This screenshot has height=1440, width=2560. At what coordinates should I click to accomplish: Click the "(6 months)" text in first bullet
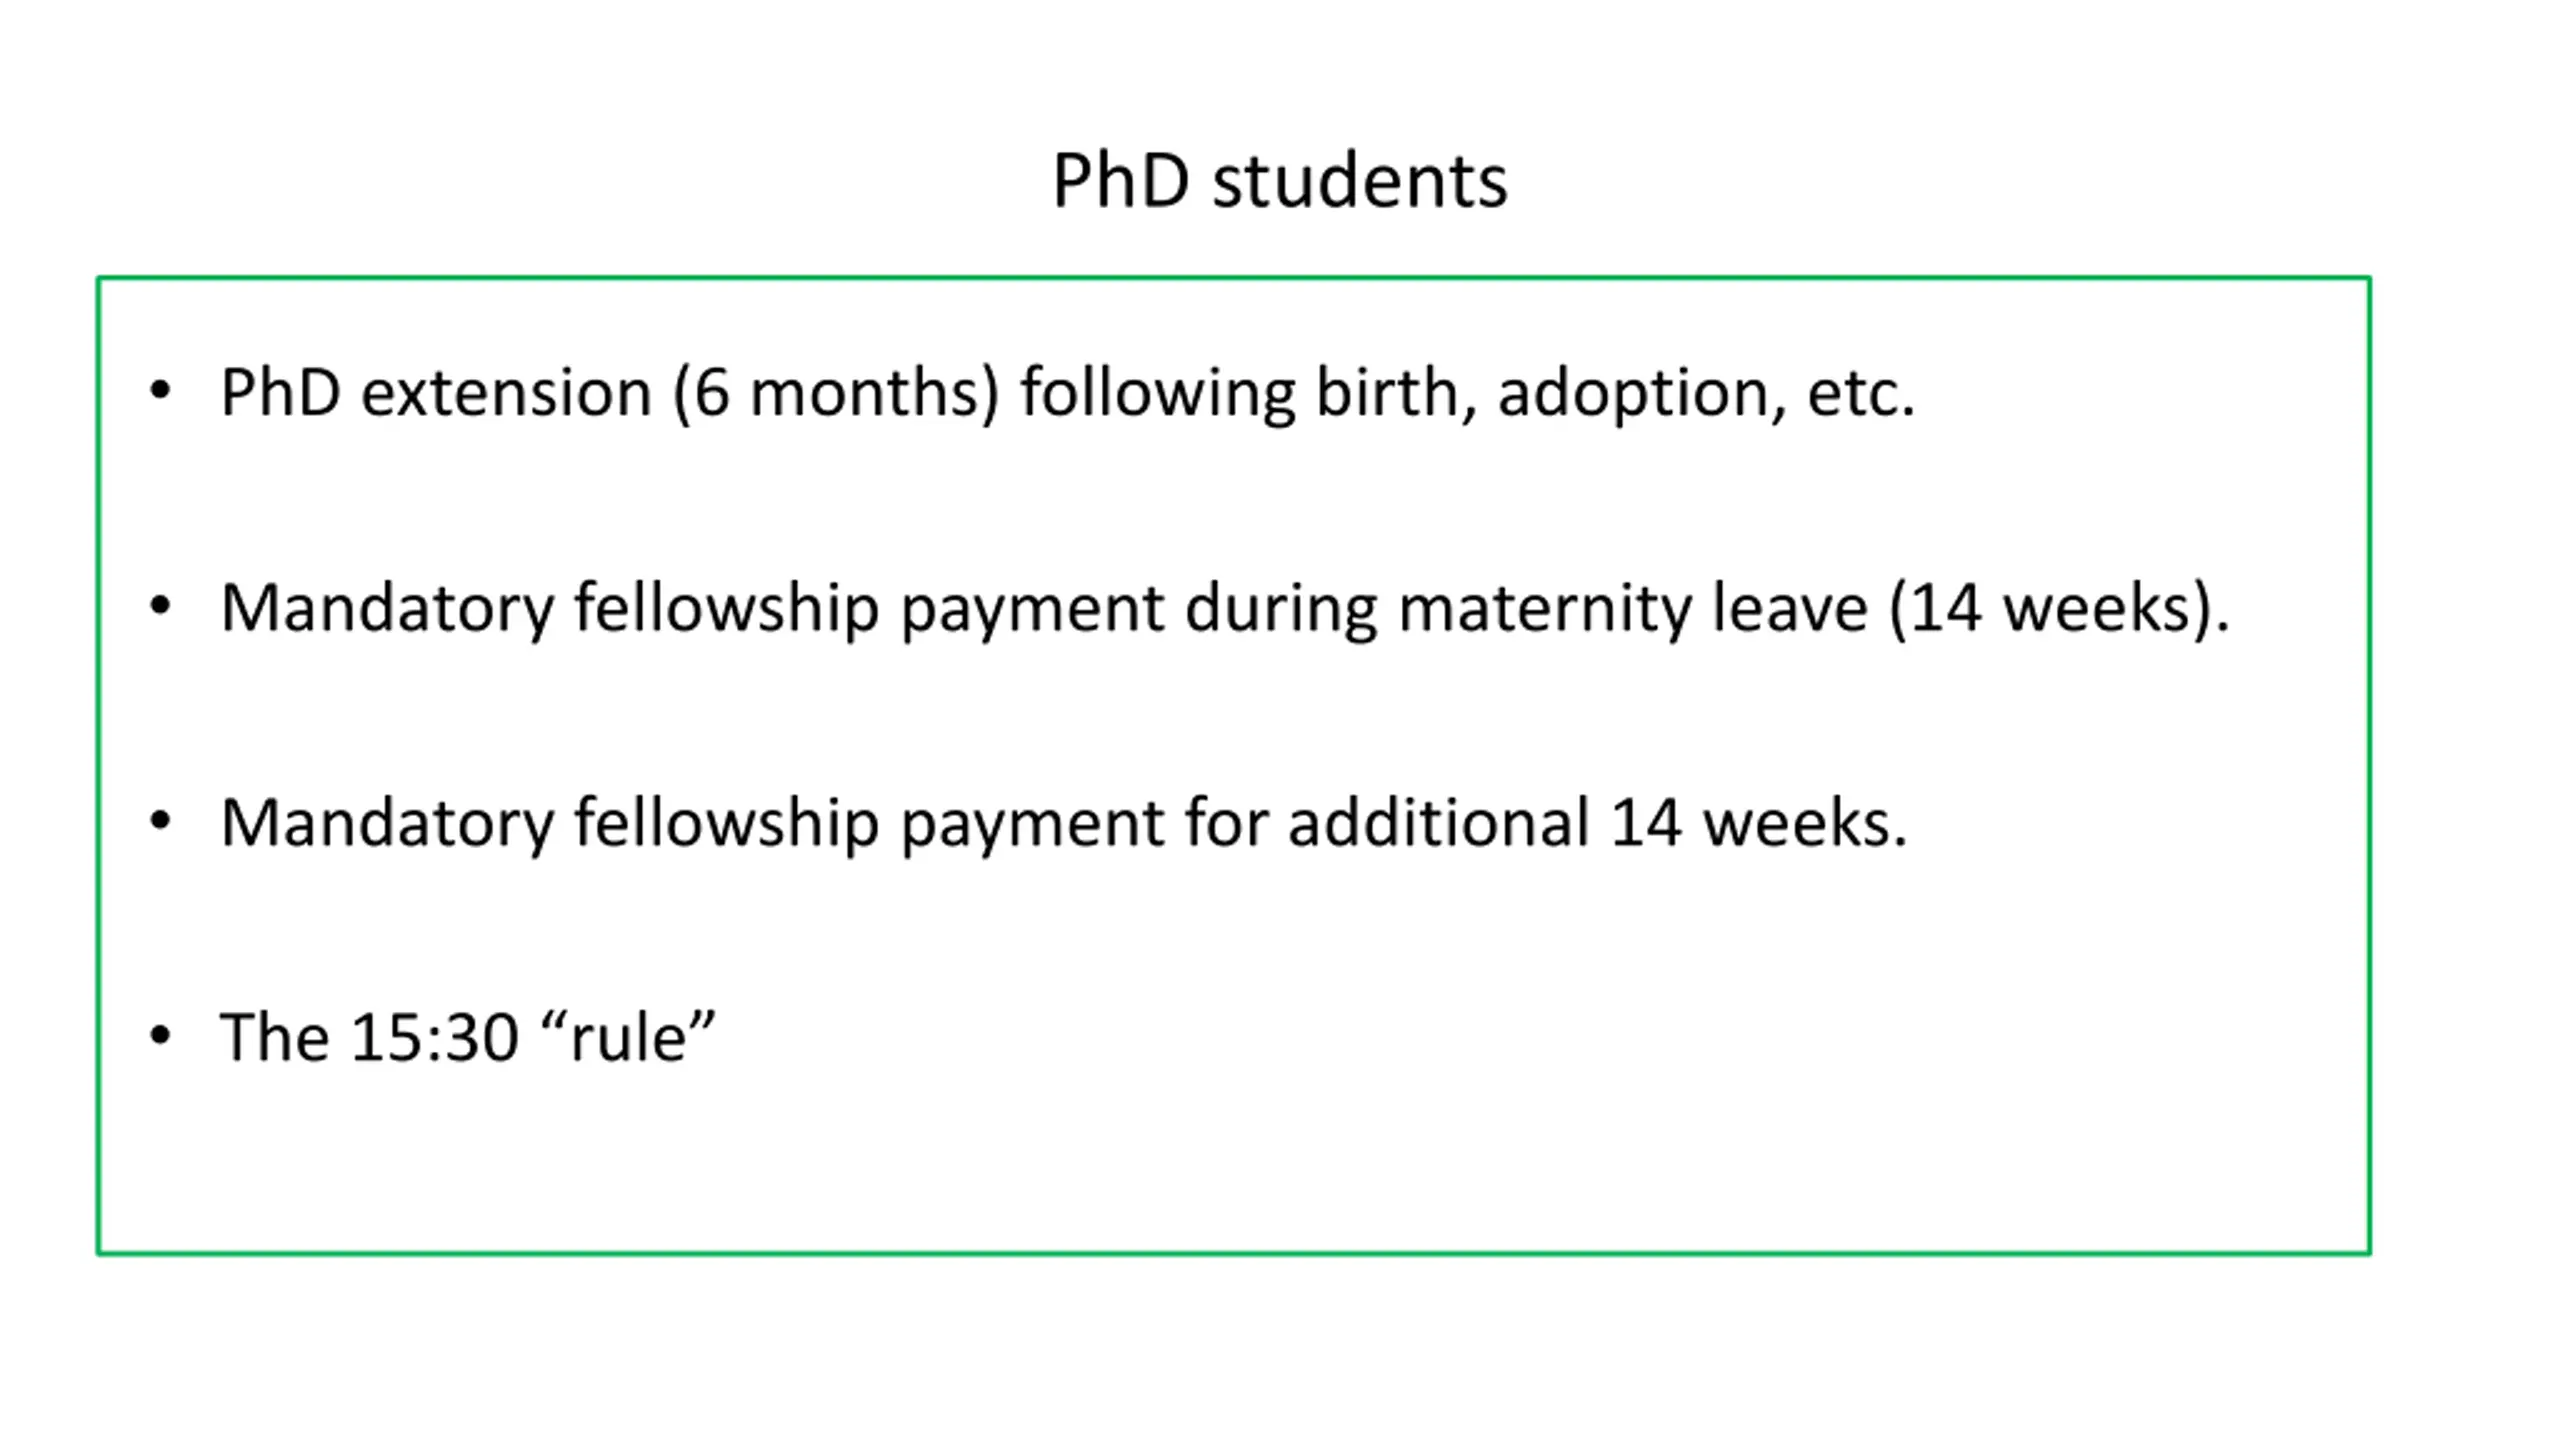(x=836, y=393)
